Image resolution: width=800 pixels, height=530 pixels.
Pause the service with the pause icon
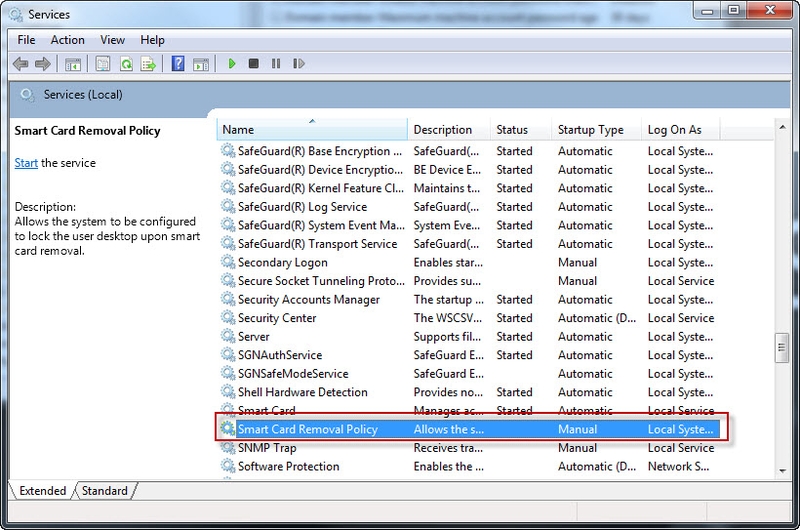click(x=276, y=64)
